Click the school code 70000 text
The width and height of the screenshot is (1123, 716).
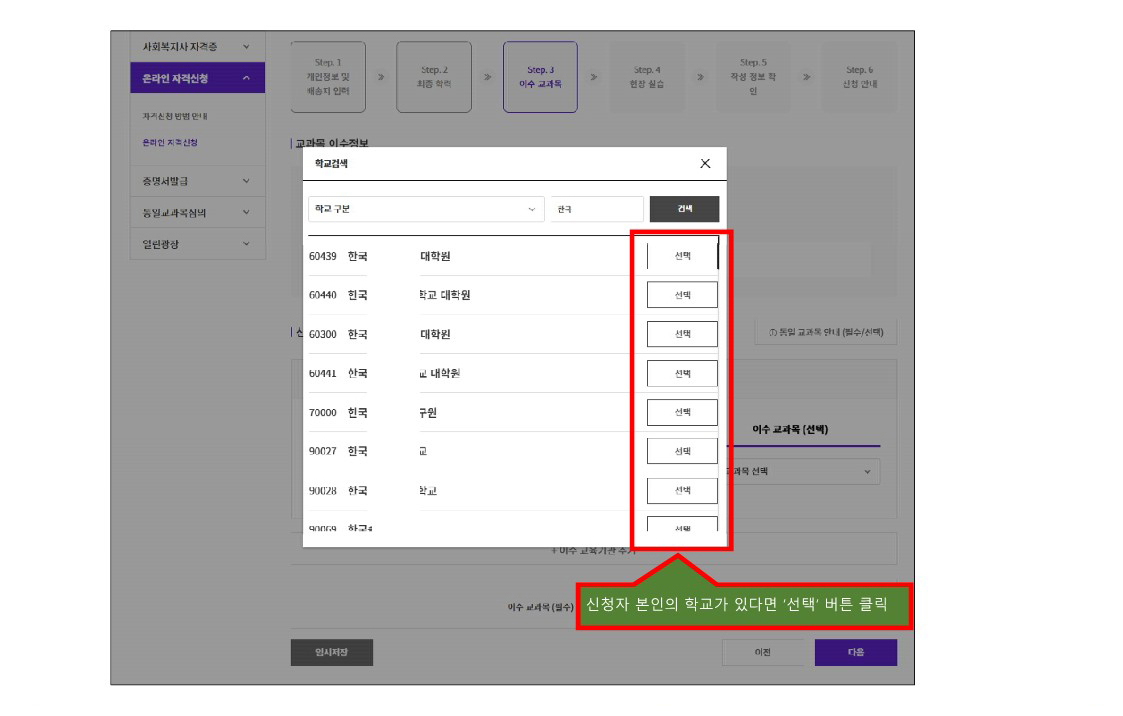[322, 412]
